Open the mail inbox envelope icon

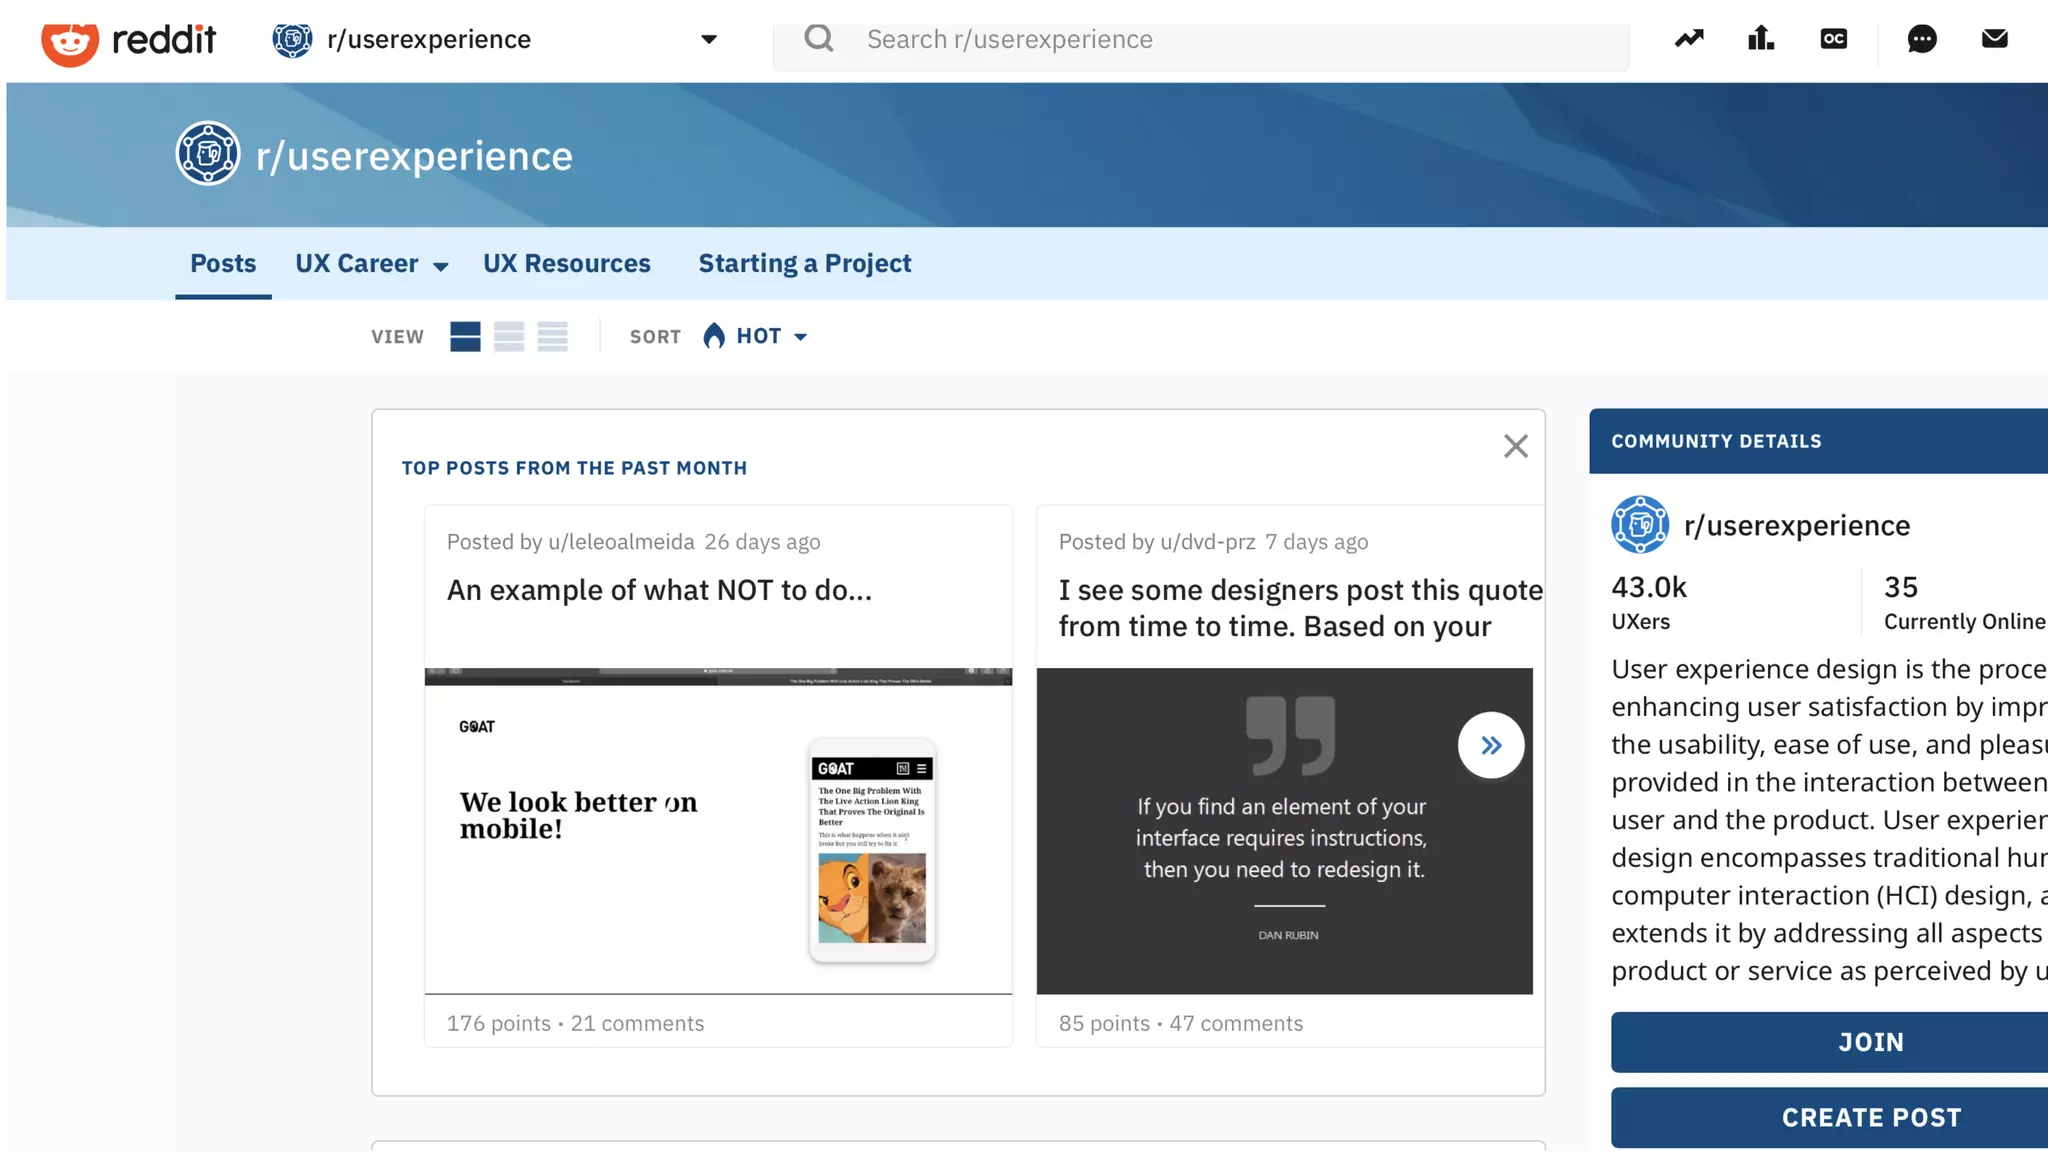[x=1994, y=39]
